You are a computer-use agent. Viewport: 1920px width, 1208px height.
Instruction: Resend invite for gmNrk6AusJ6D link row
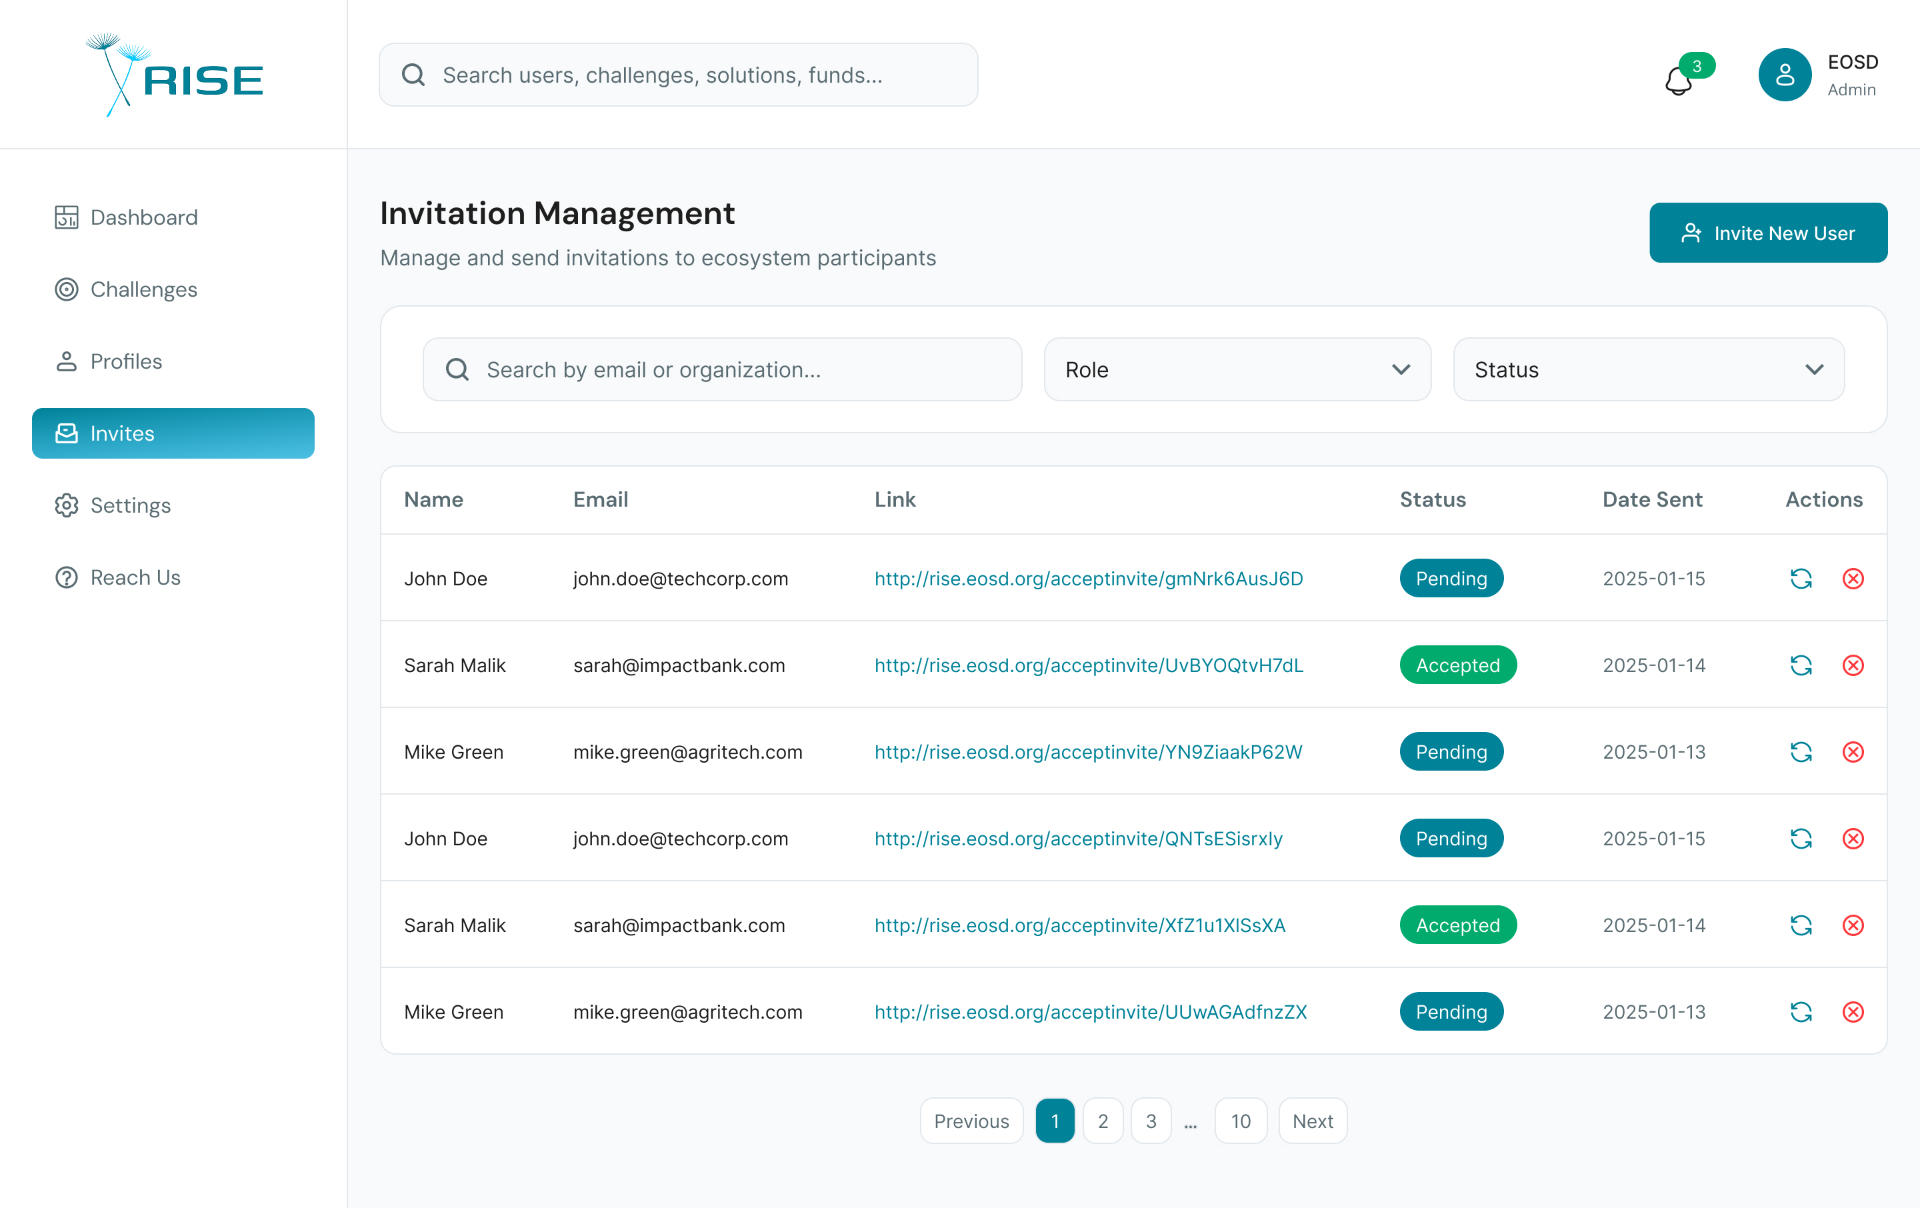(x=1801, y=579)
